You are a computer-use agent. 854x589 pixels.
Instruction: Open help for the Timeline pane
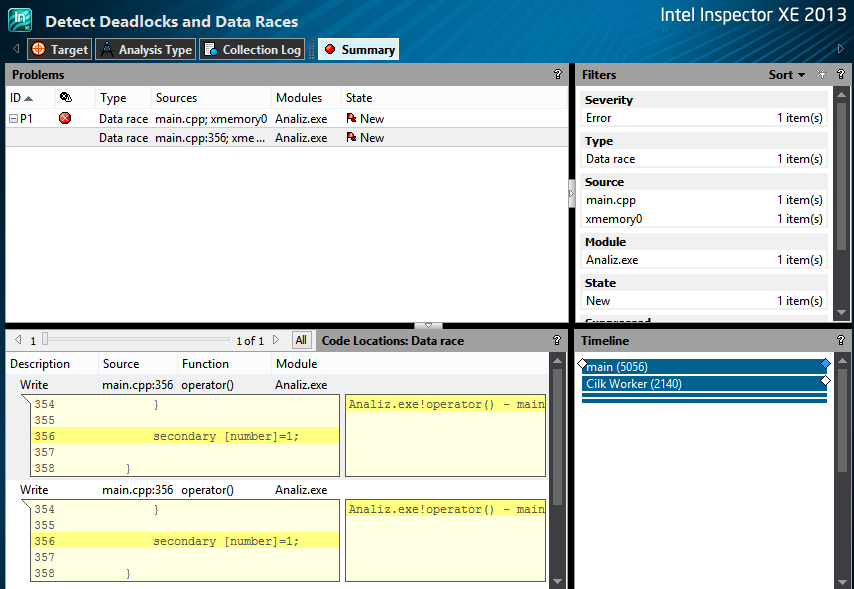pos(840,340)
